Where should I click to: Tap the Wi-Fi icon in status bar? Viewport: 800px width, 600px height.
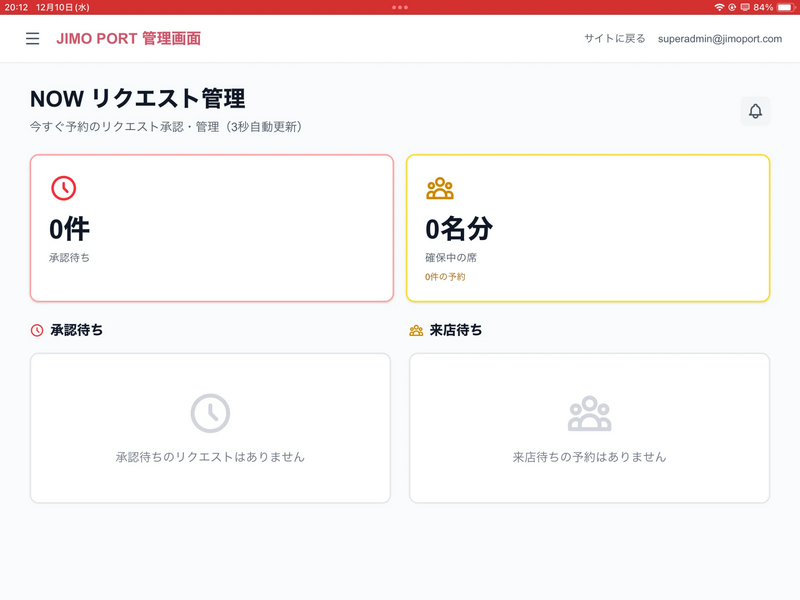(x=719, y=7)
